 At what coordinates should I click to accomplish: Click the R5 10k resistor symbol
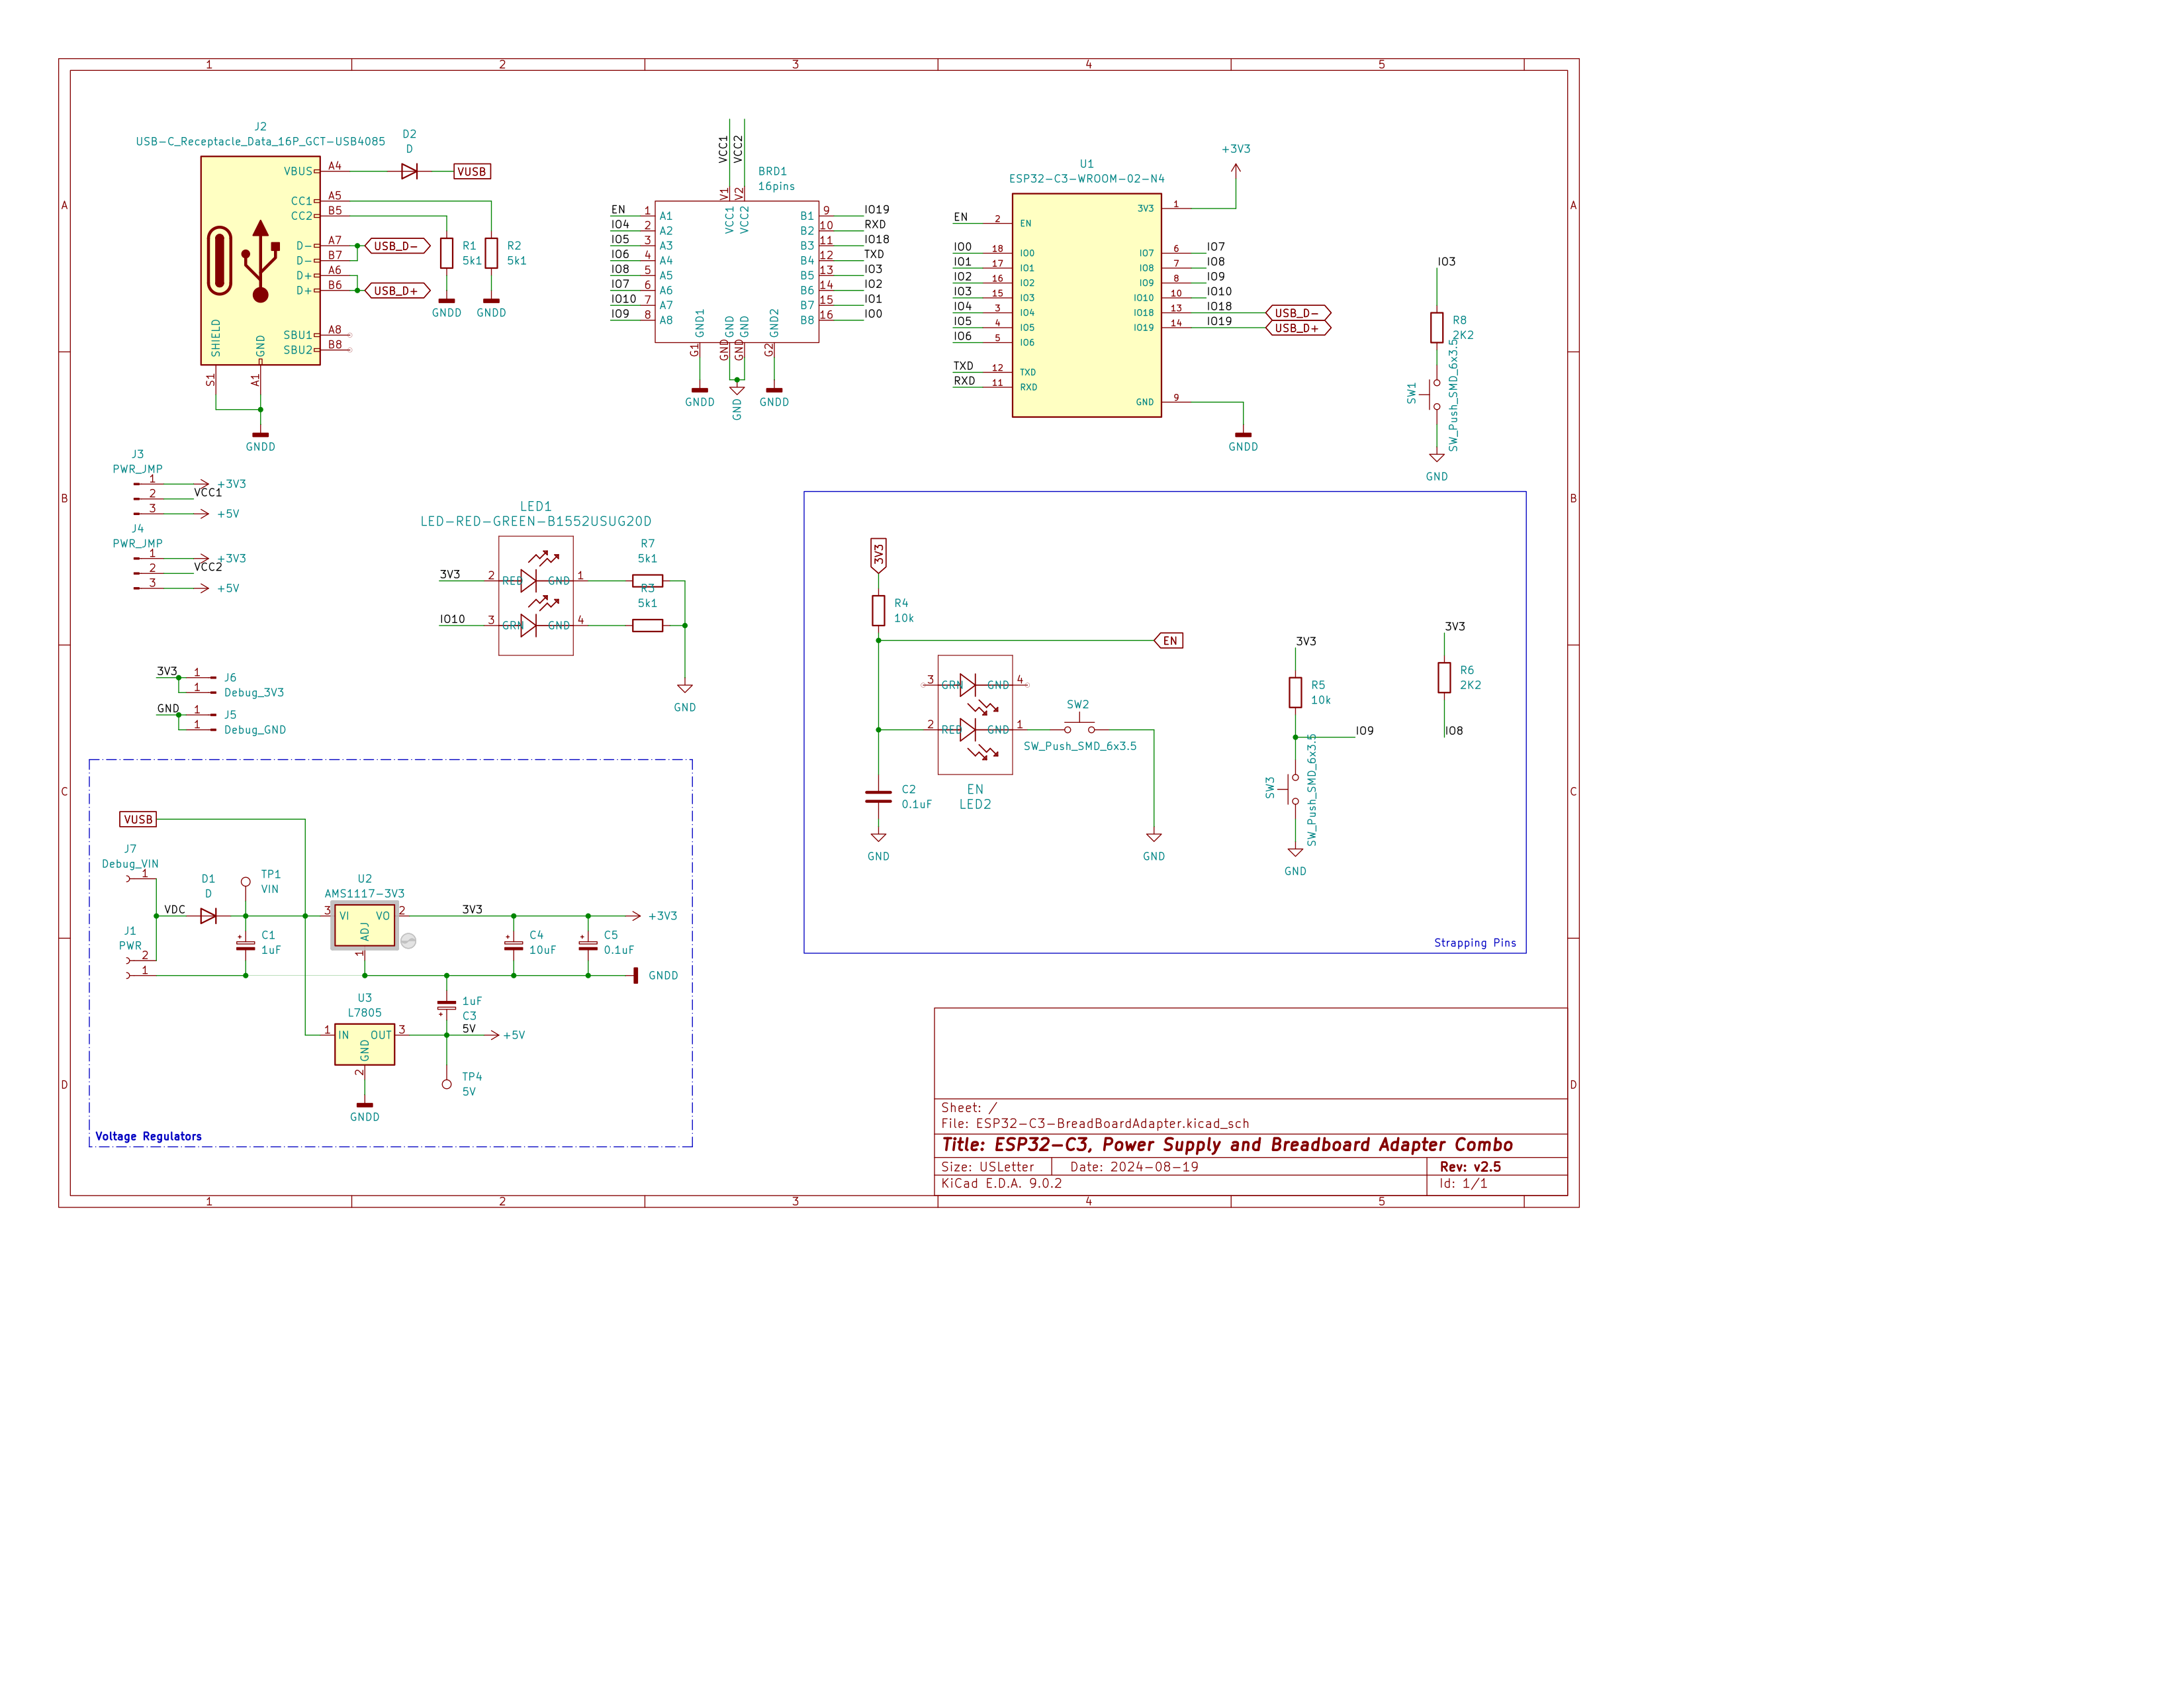point(1295,692)
